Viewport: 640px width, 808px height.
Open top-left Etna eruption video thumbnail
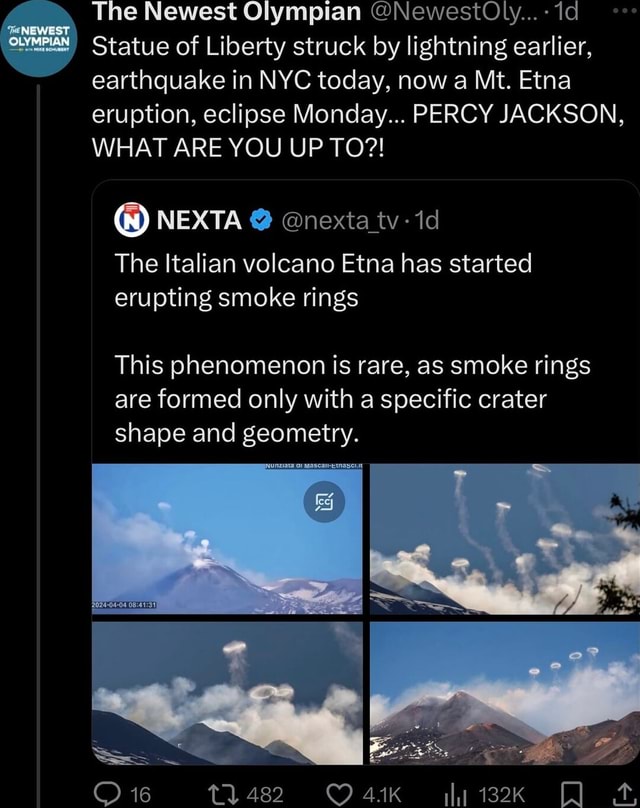point(226,539)
